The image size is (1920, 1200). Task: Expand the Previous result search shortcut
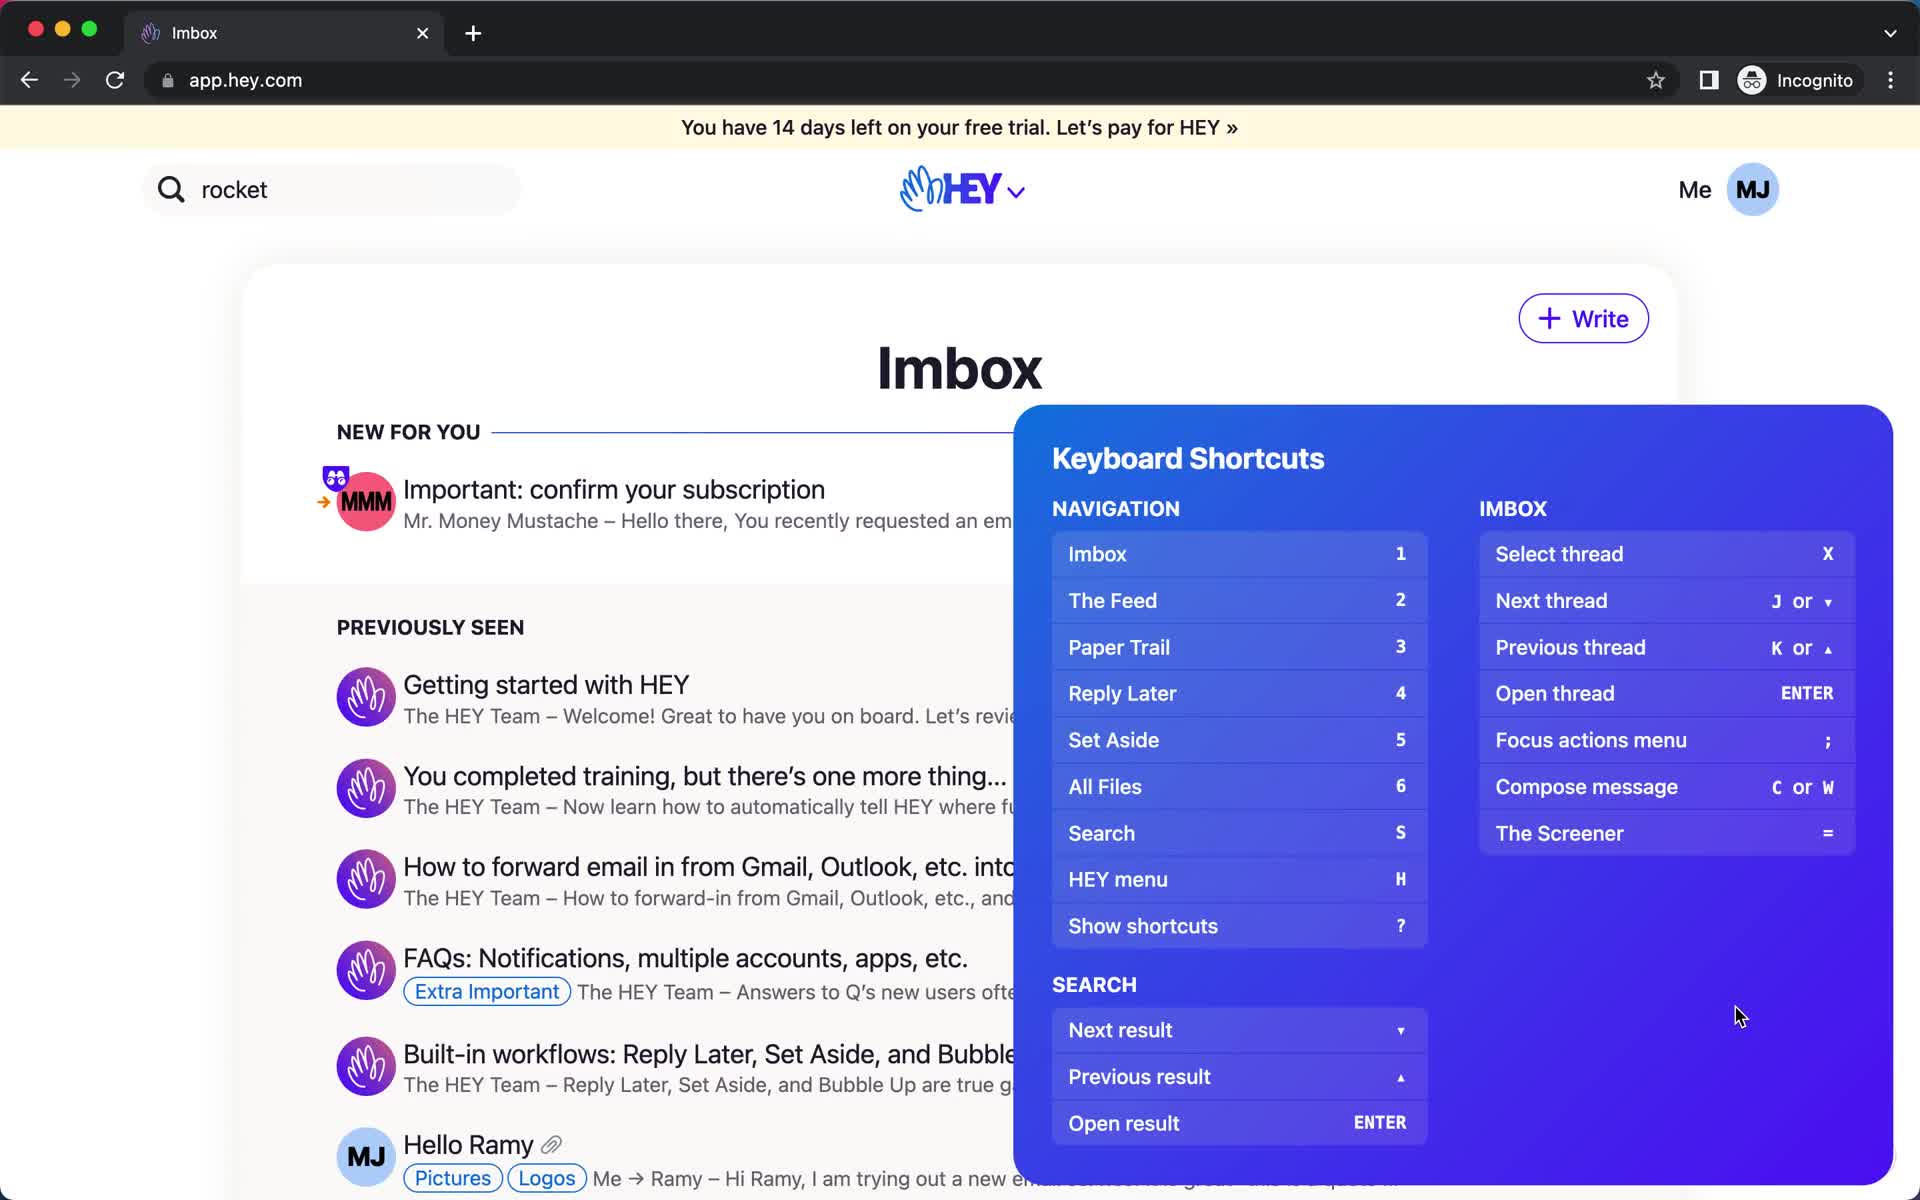(x=1237, y=1076)
